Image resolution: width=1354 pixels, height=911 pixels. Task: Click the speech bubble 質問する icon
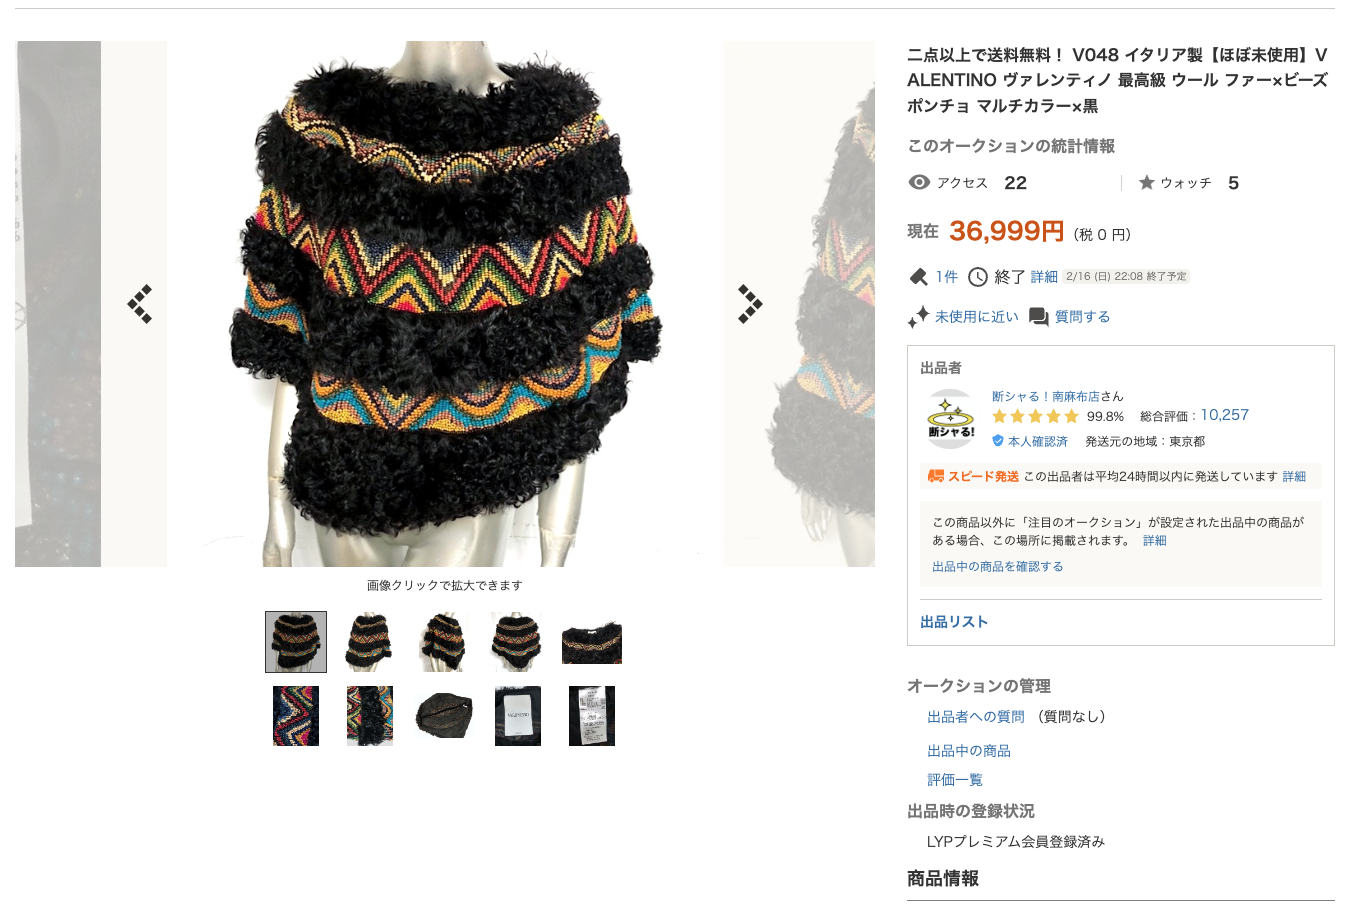point(1039,317)
